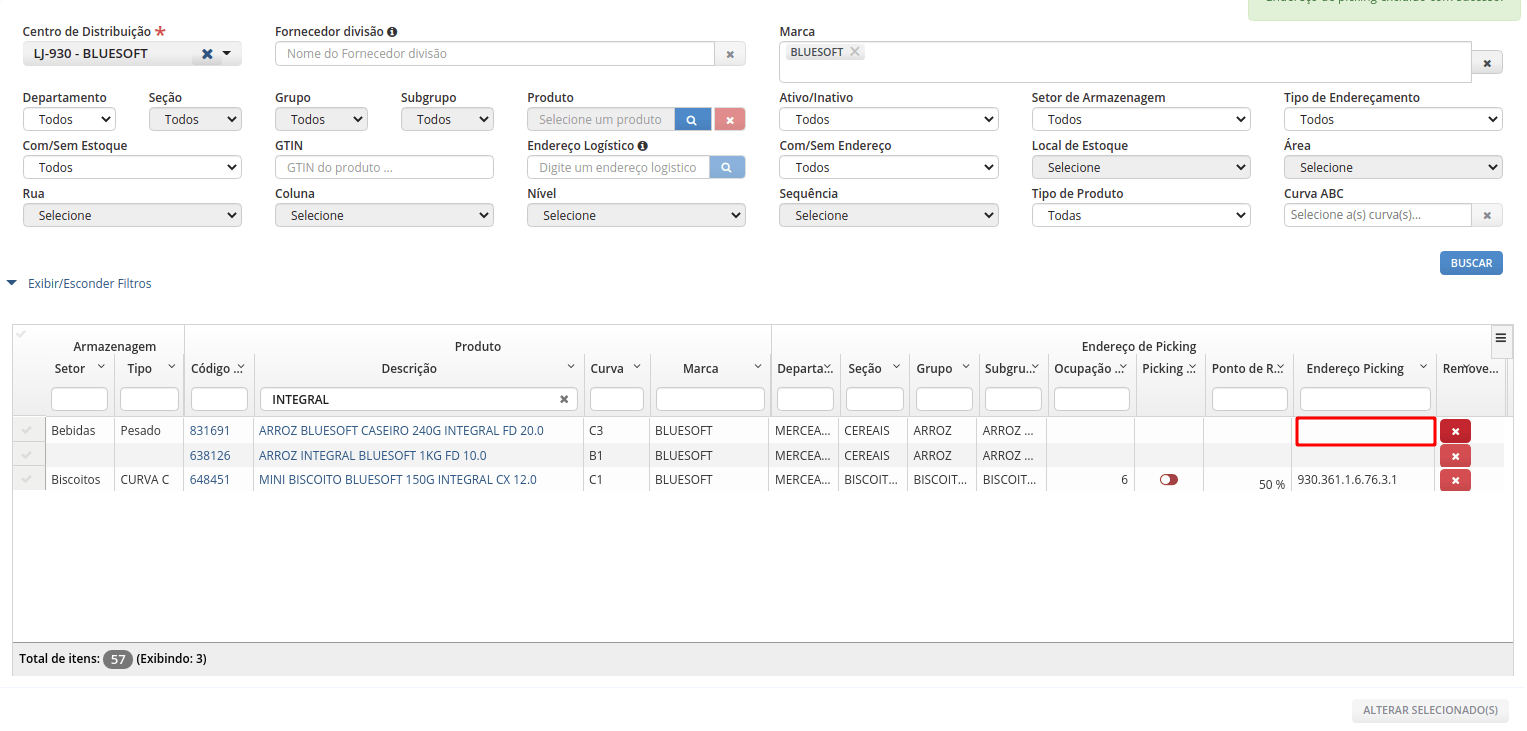Open the Setor de Armazenagem dropdown
This screenshot has height=731, width=1527.
(x=1141, y=120)
